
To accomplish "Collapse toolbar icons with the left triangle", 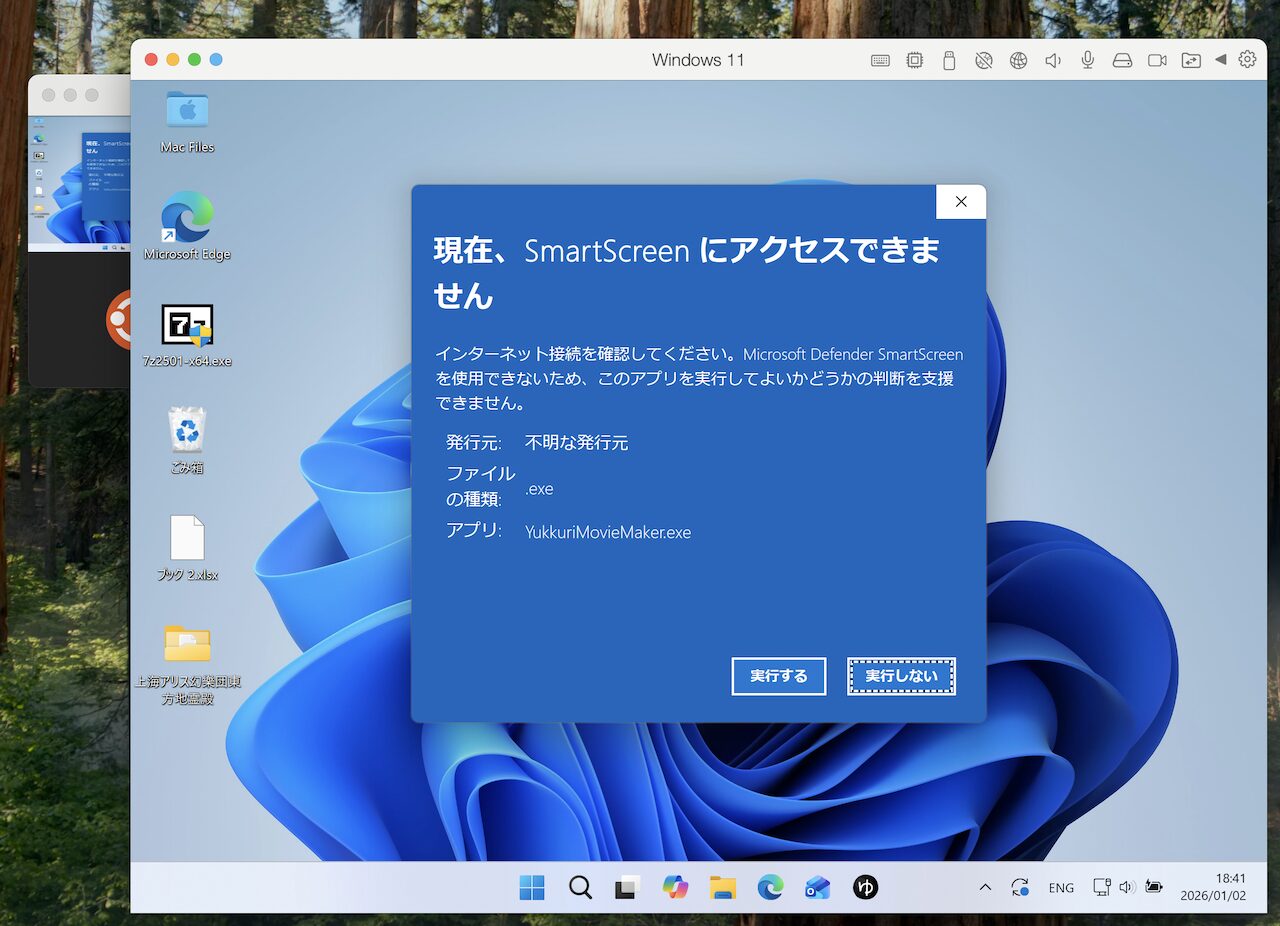I will (1220, 60).
